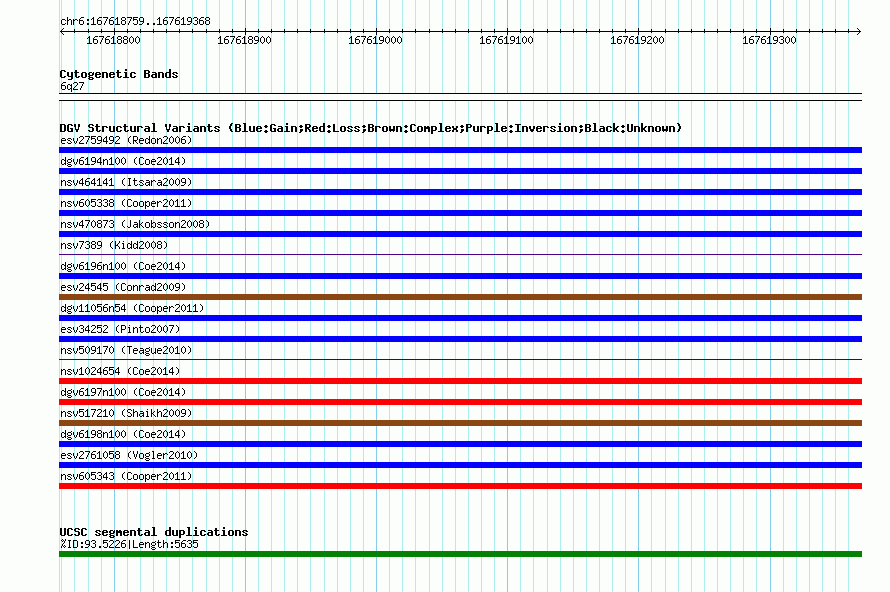Click the nsv470873 (Jakobsson2008) label
Viewport: 890px width, 592px height.
tap(135, 224)
